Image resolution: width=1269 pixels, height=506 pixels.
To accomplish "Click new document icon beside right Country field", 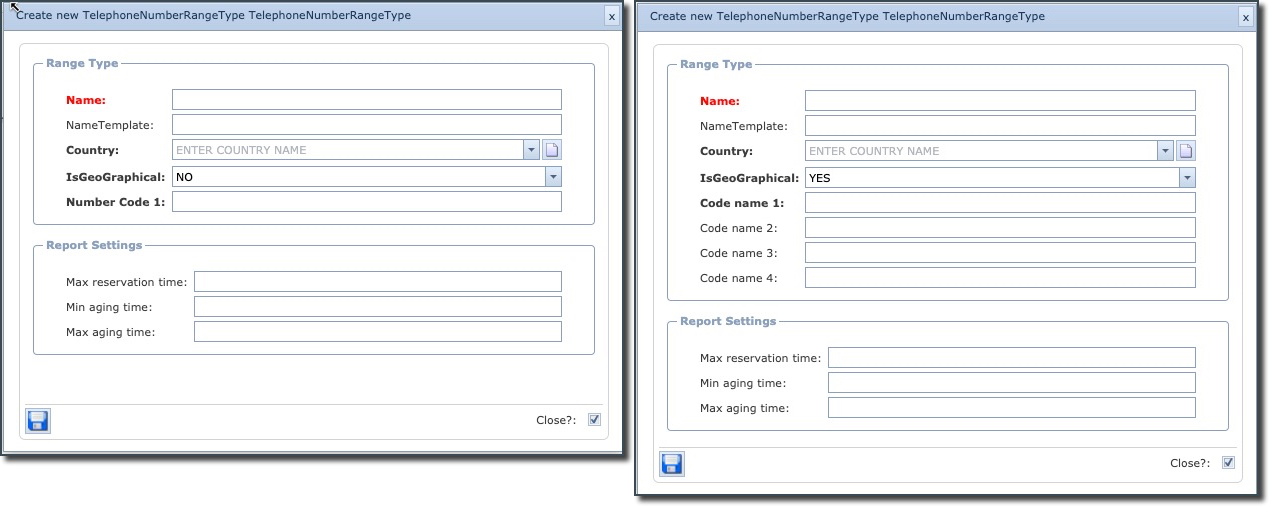I will (x=1186, y=151).
